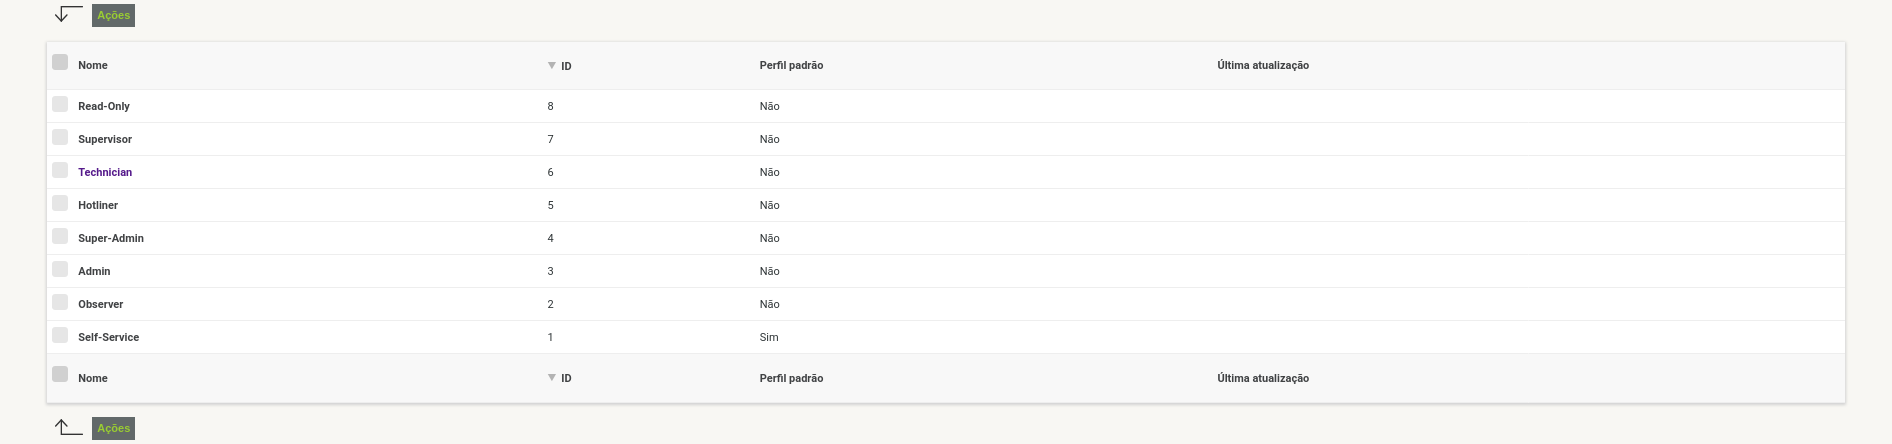The image size is (1892, 444).
Task: Open the bottom Ações button
Action: pyautogui.click(x=113, y=428)
